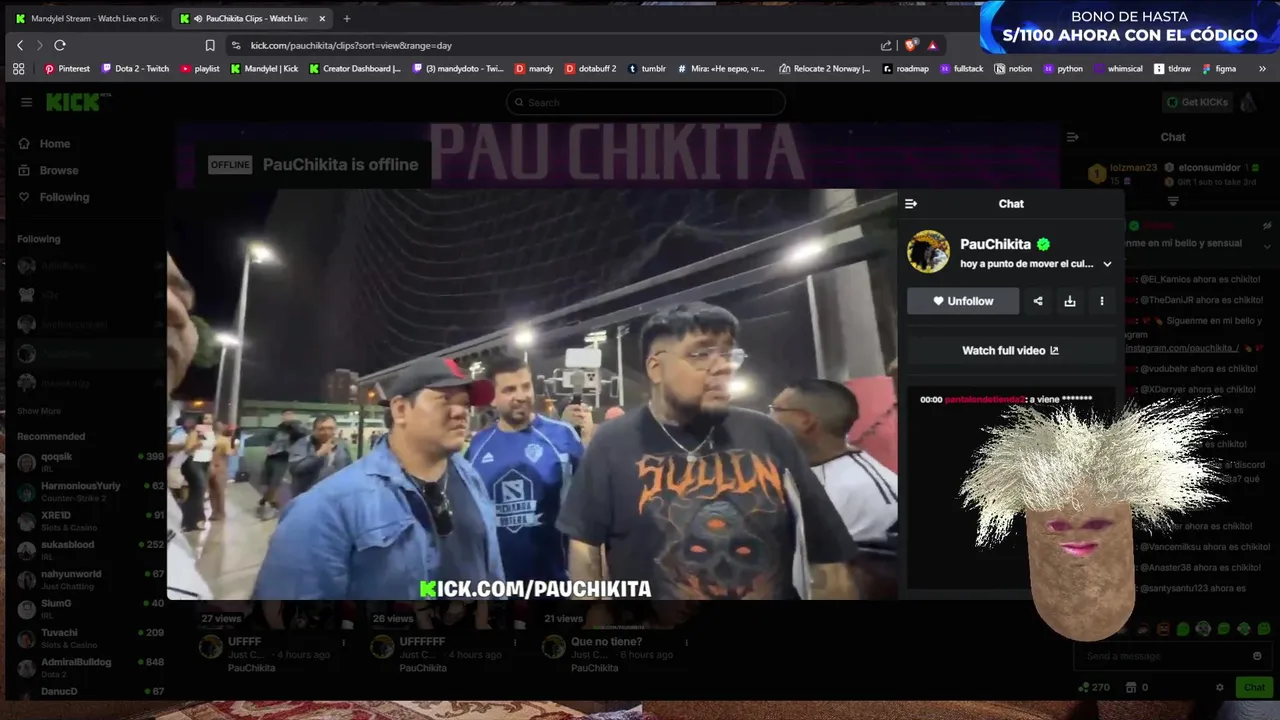
Task: Click the browser share page icon
Action: 886,45
